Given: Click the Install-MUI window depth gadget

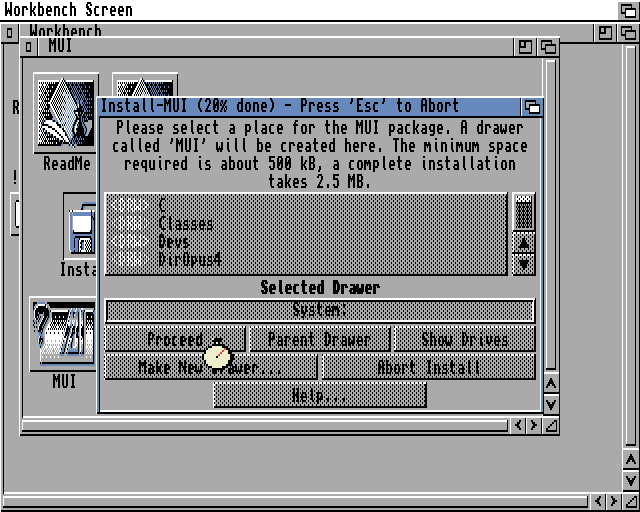Looking at the screenshot, I should point(532,107).
